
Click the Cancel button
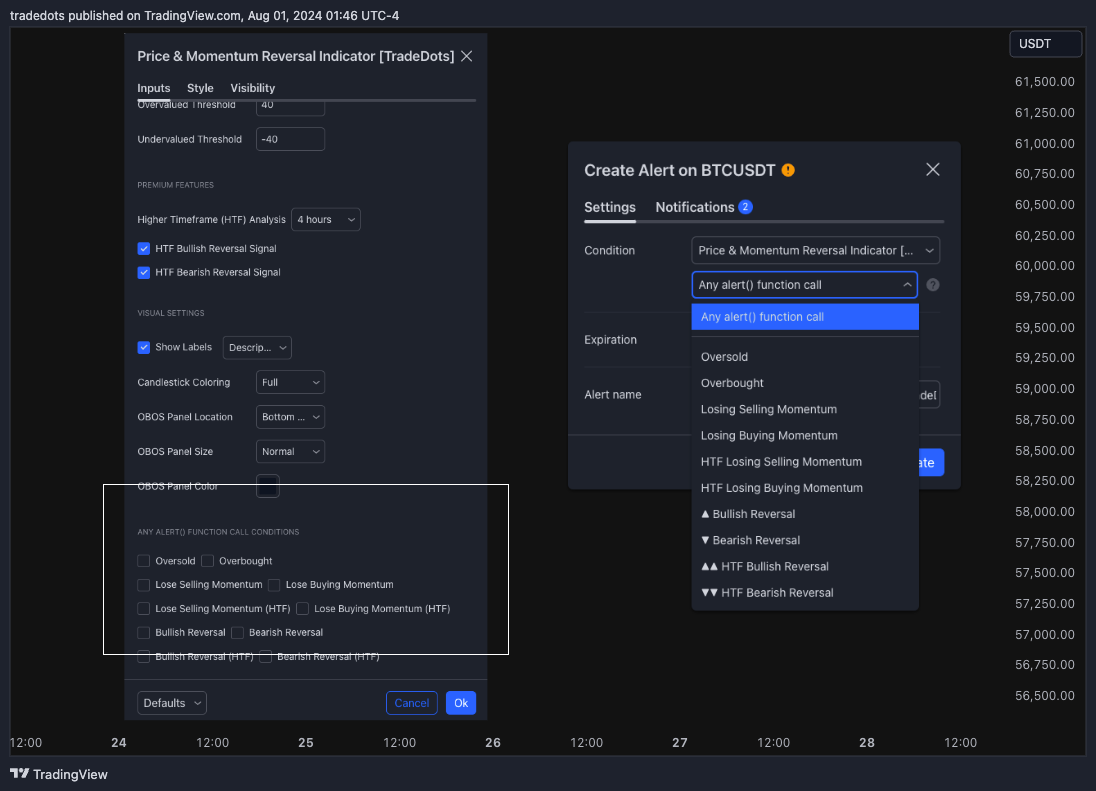tap(412, 703)
